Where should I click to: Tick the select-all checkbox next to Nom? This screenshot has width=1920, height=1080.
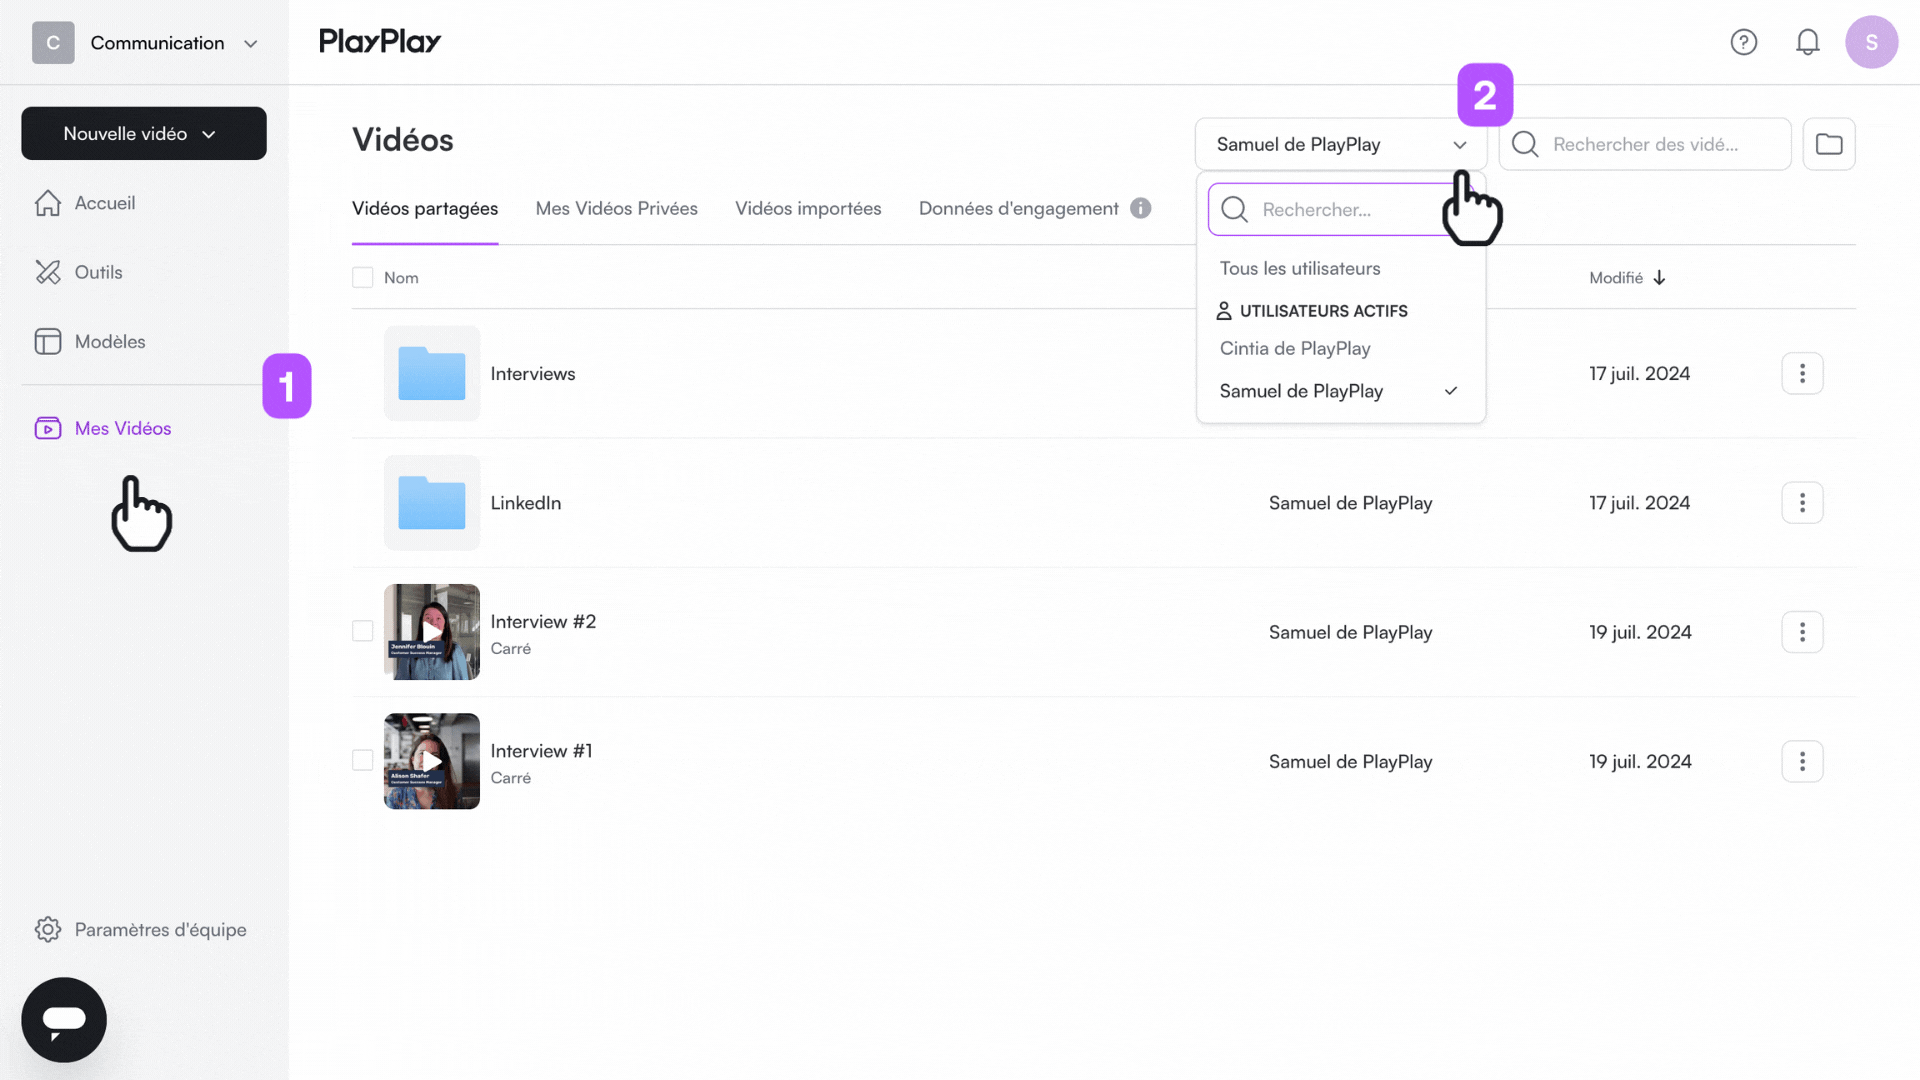pyautogui.click(x=363, y=278)
